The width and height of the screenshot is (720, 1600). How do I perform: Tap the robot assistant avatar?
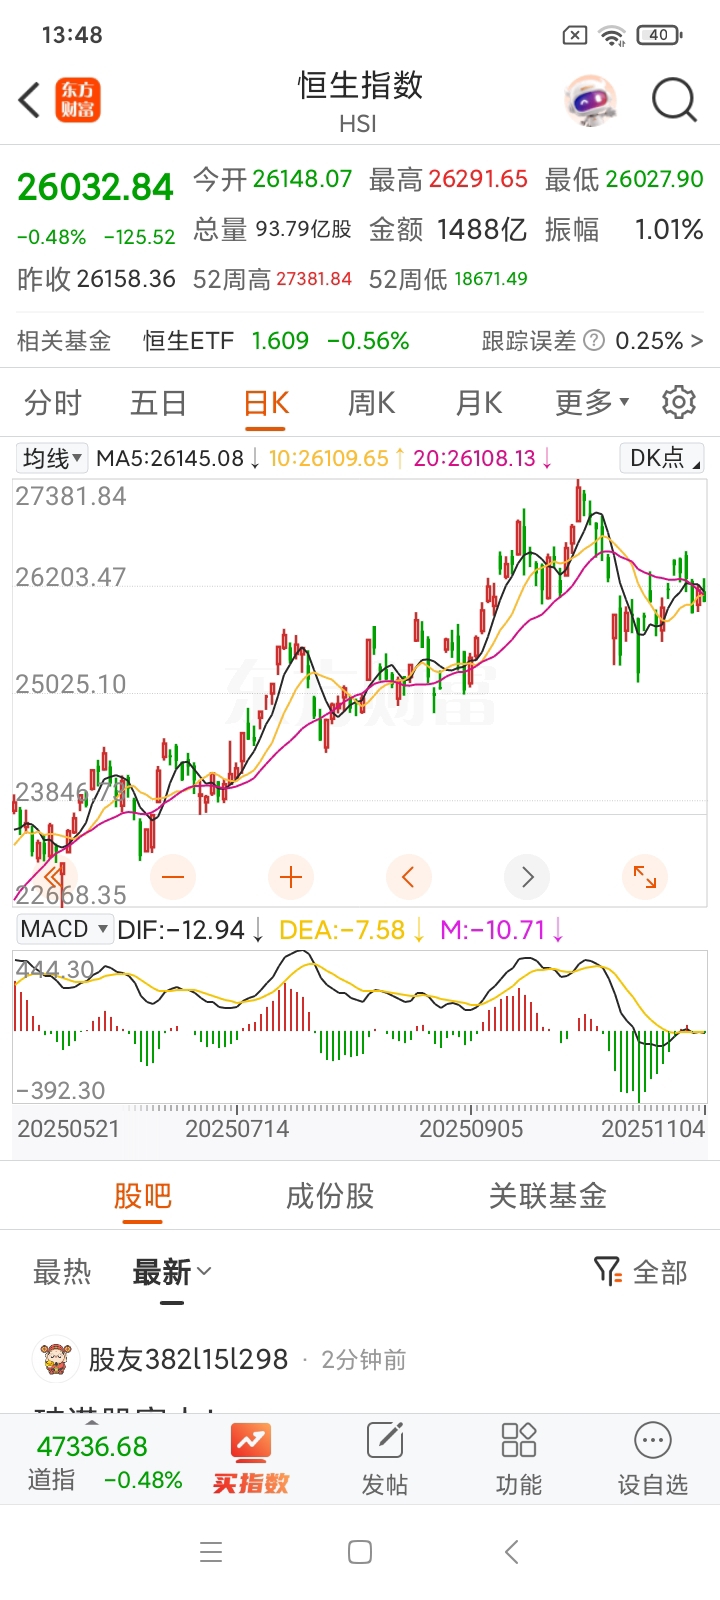tap(591, 100)
